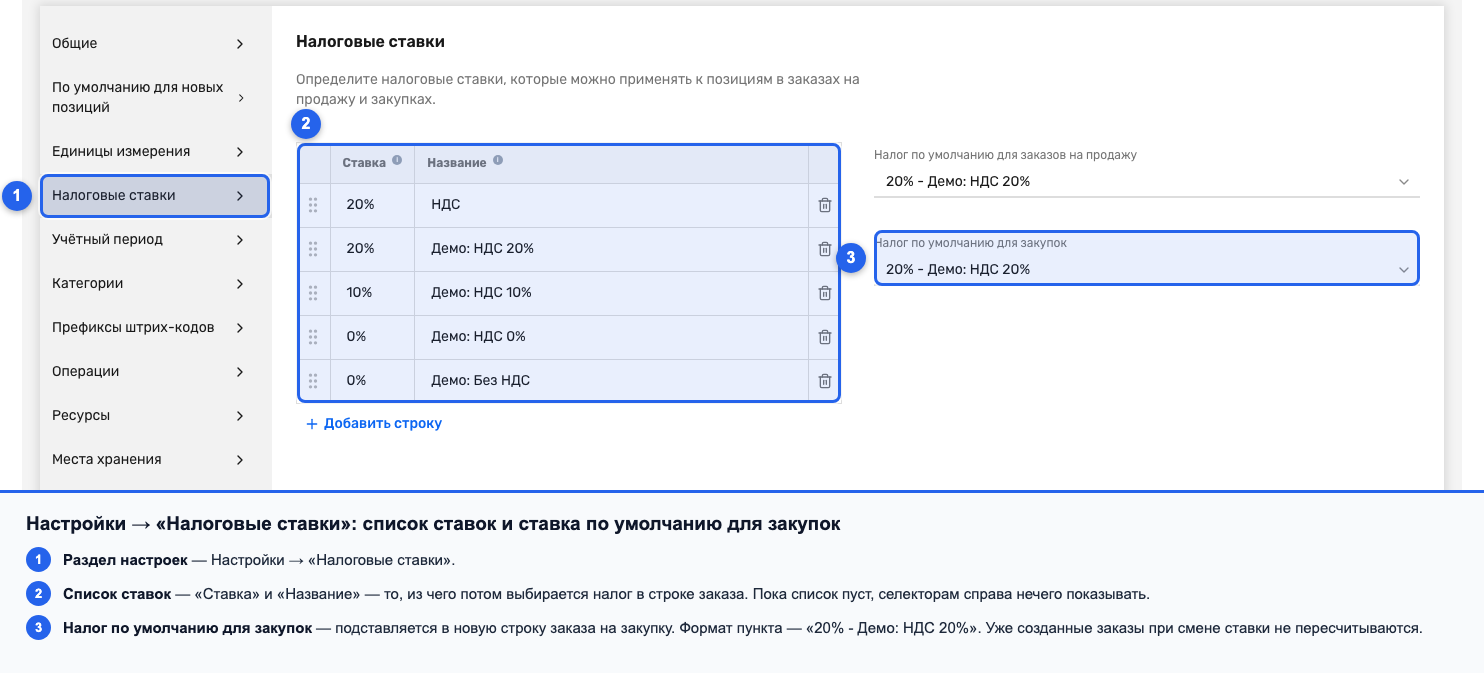This screenshot has height=673, width=1484.
Task: Edit the name Демо: НДС 10%
Action: 611,293
